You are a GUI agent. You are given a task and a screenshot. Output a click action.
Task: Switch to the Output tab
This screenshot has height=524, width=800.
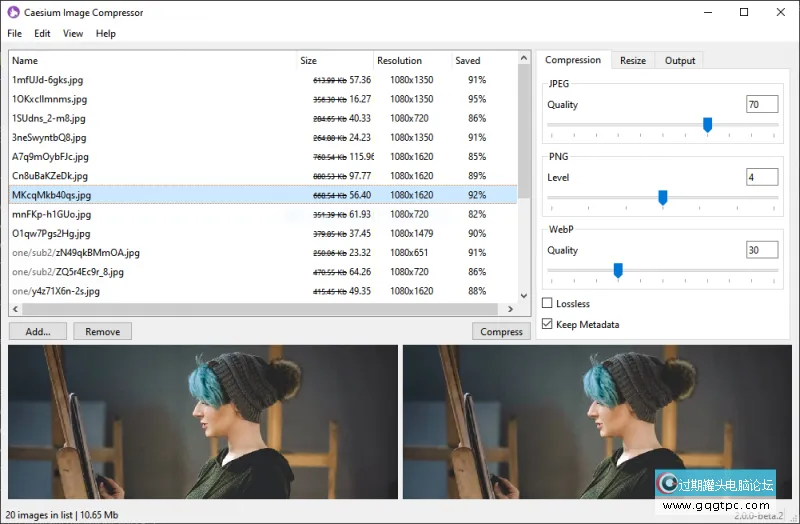point(680,60)
